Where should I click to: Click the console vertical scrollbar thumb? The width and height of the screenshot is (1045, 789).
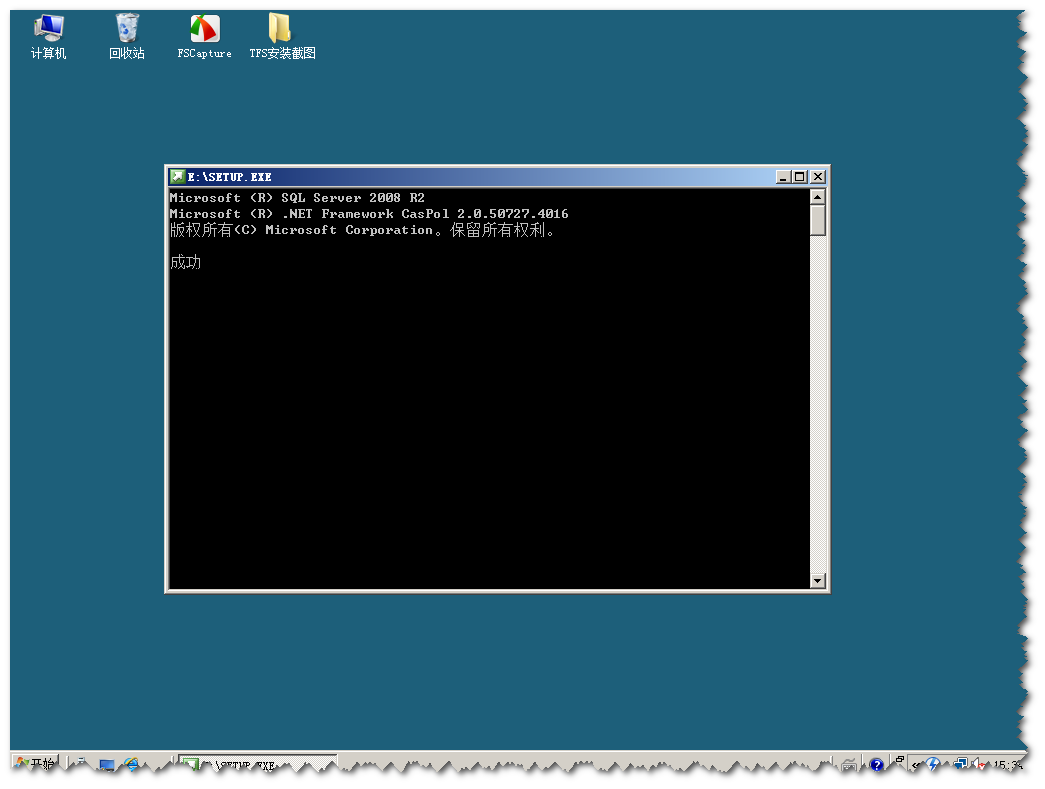[818, 220]
